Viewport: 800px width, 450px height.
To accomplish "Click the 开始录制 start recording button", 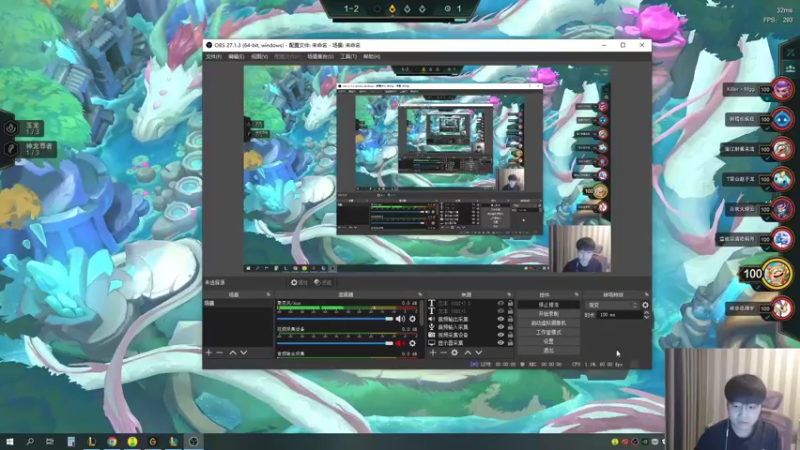I will [548, 314].
